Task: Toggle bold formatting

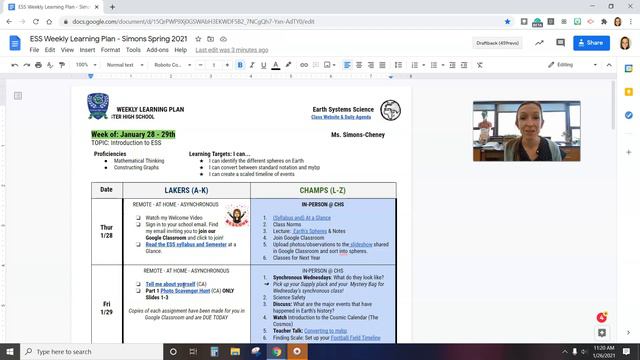Action: coord(240,65)
